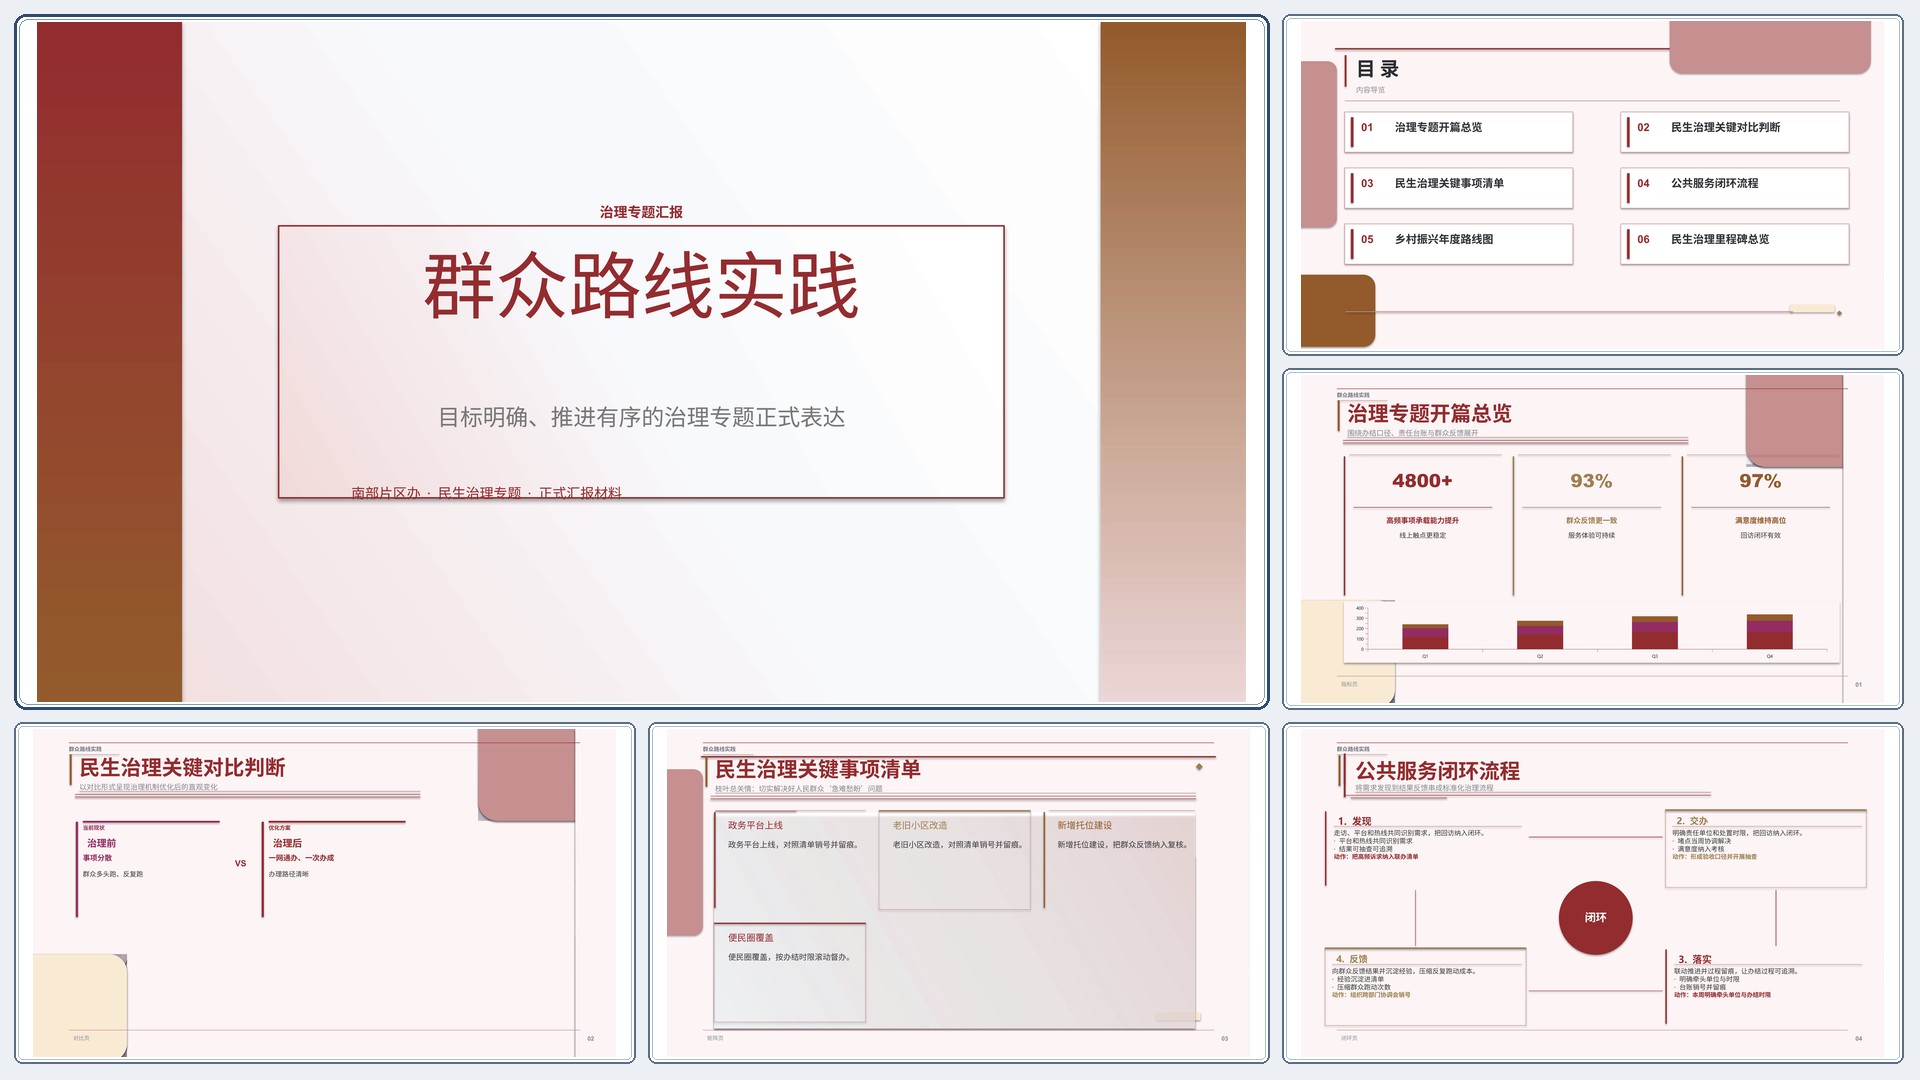This screenshot has height=1080, width=1920.
Task: Click contents entry 03 民生治理关键事项清单
Action: 1459,188
